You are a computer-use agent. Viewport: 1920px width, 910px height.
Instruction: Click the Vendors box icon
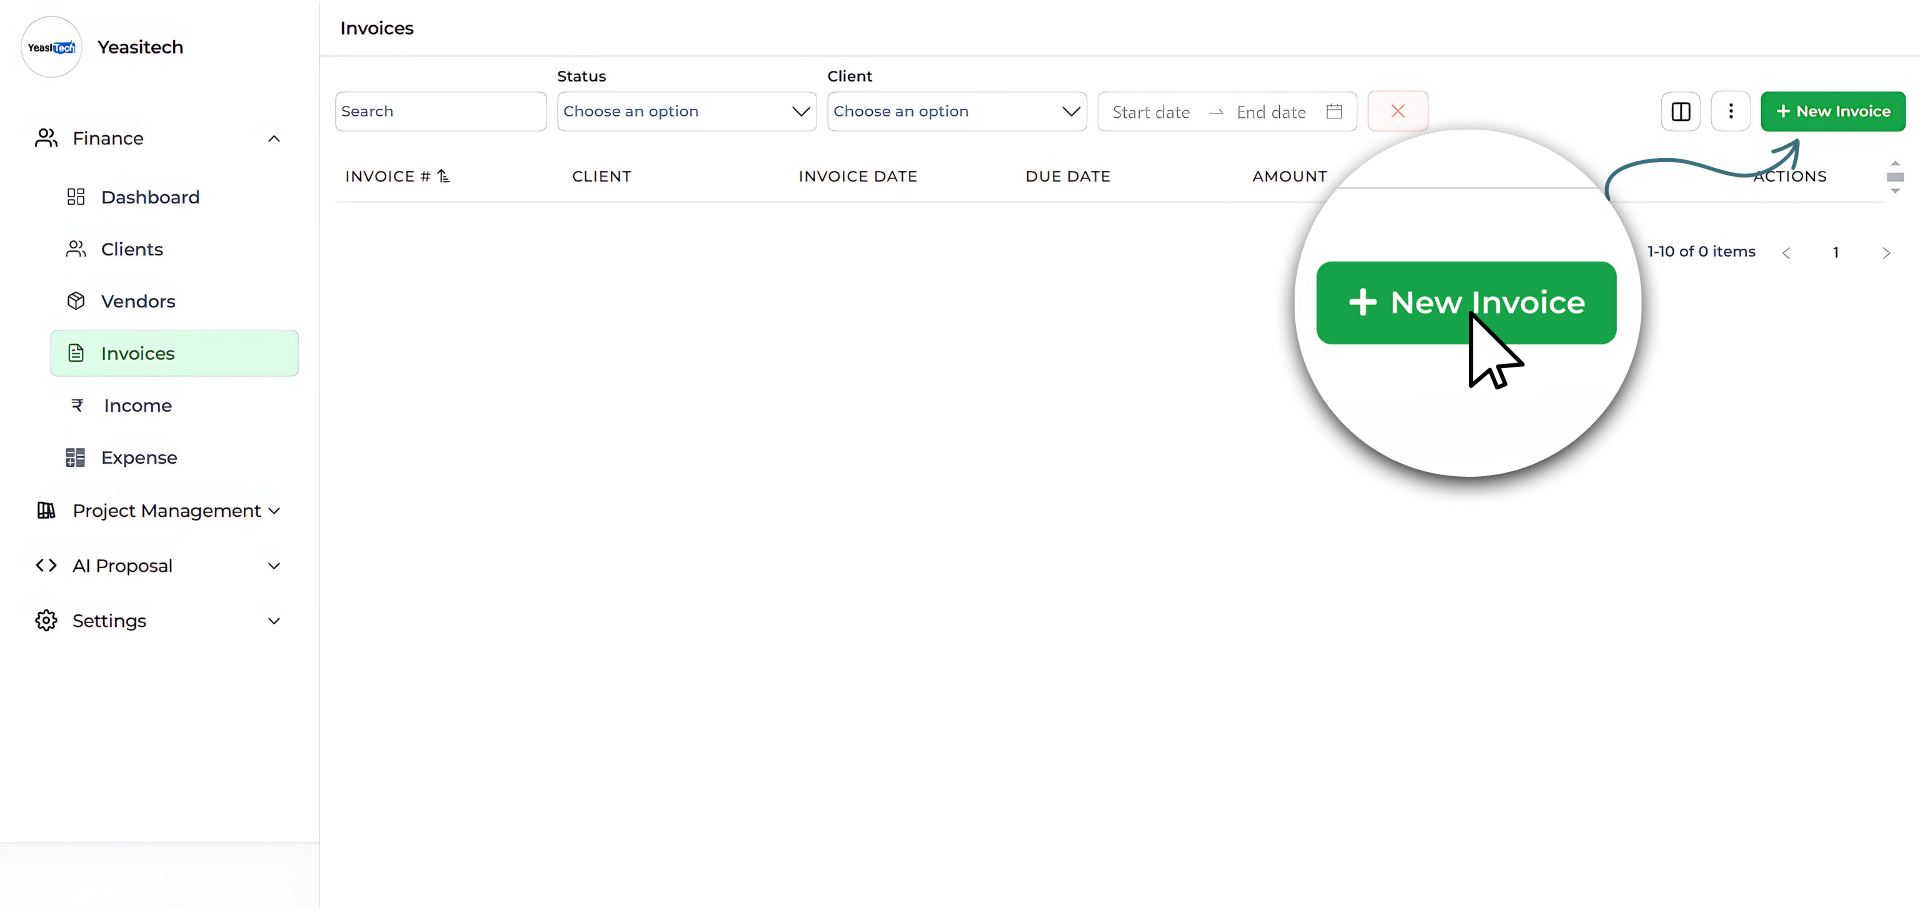76,301
